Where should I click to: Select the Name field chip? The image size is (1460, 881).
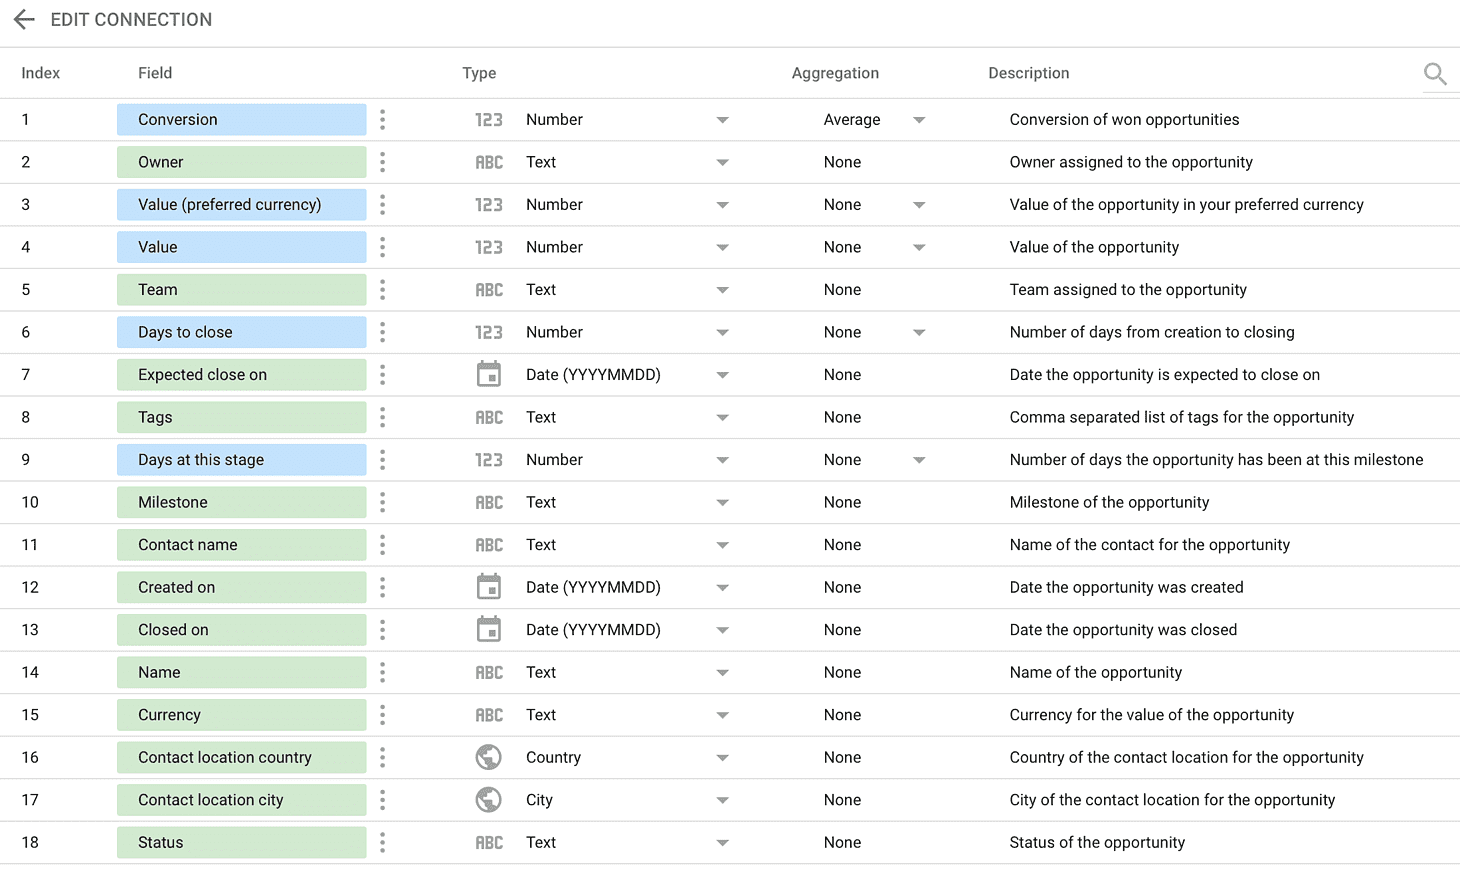click(x=241, y=672)
